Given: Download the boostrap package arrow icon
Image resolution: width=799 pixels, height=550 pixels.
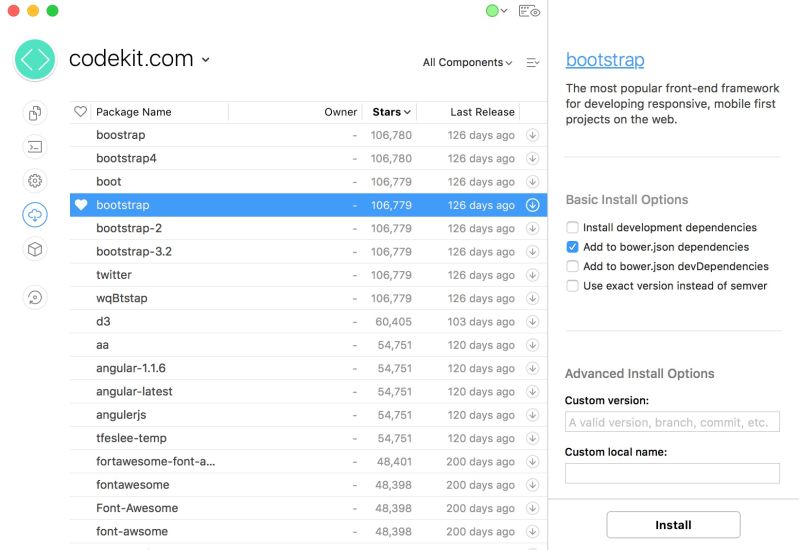Looking at the screenshot, I should (x=532, y=135).
